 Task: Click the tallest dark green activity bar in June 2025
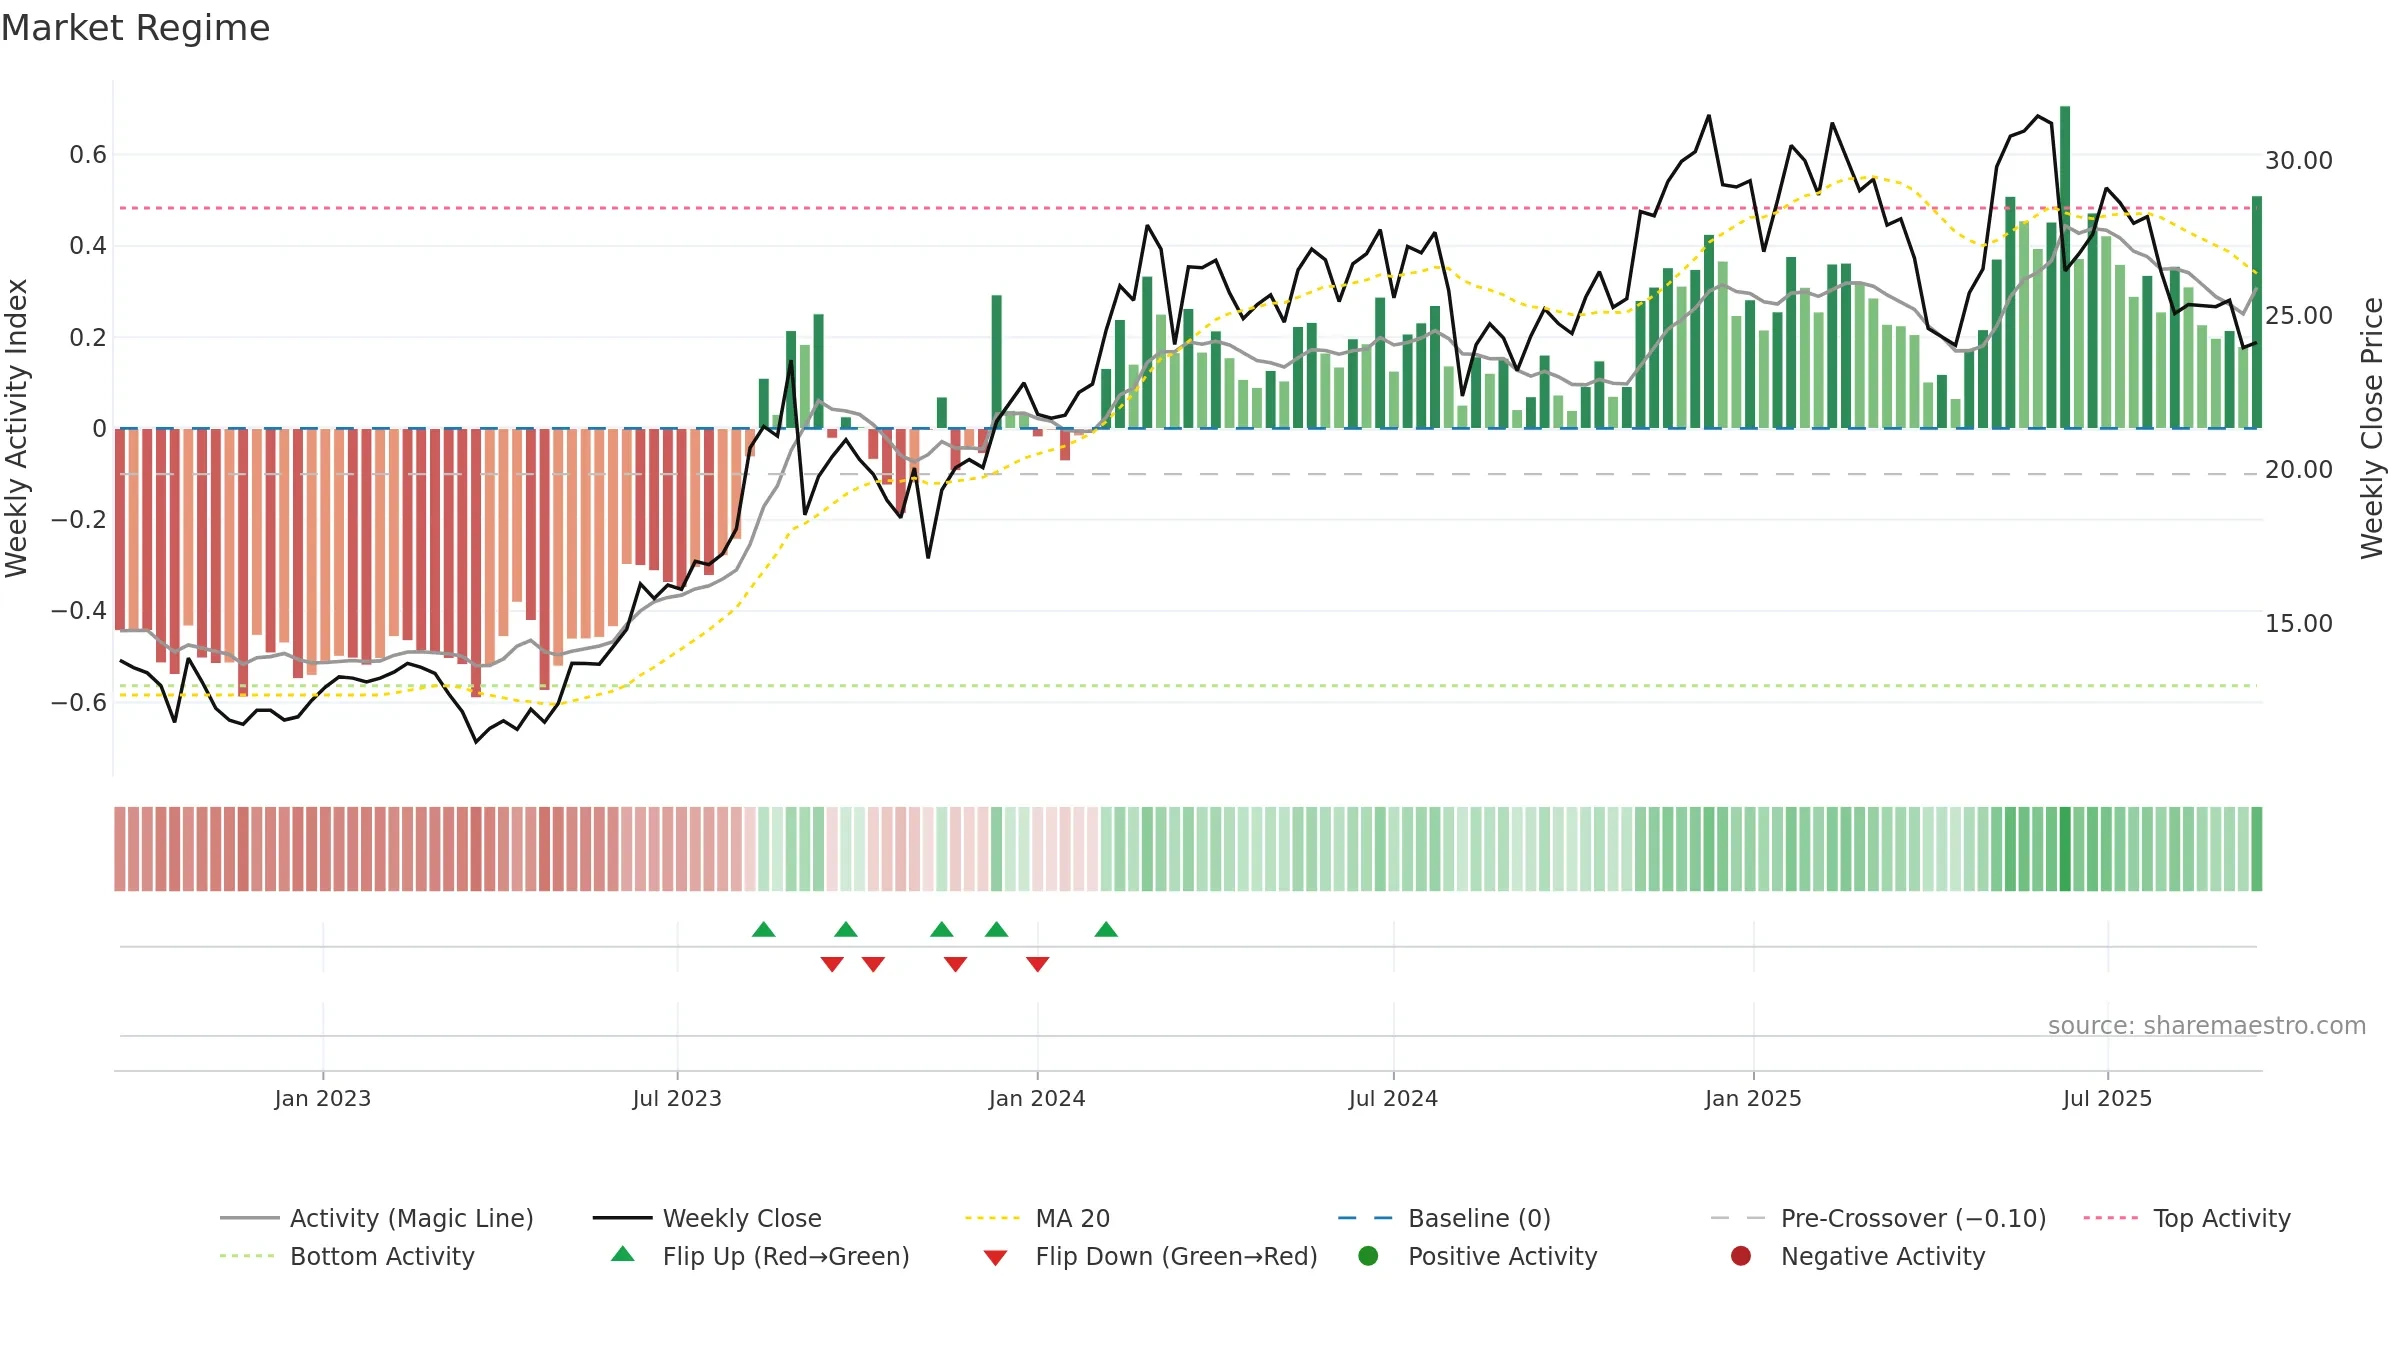2065,267
